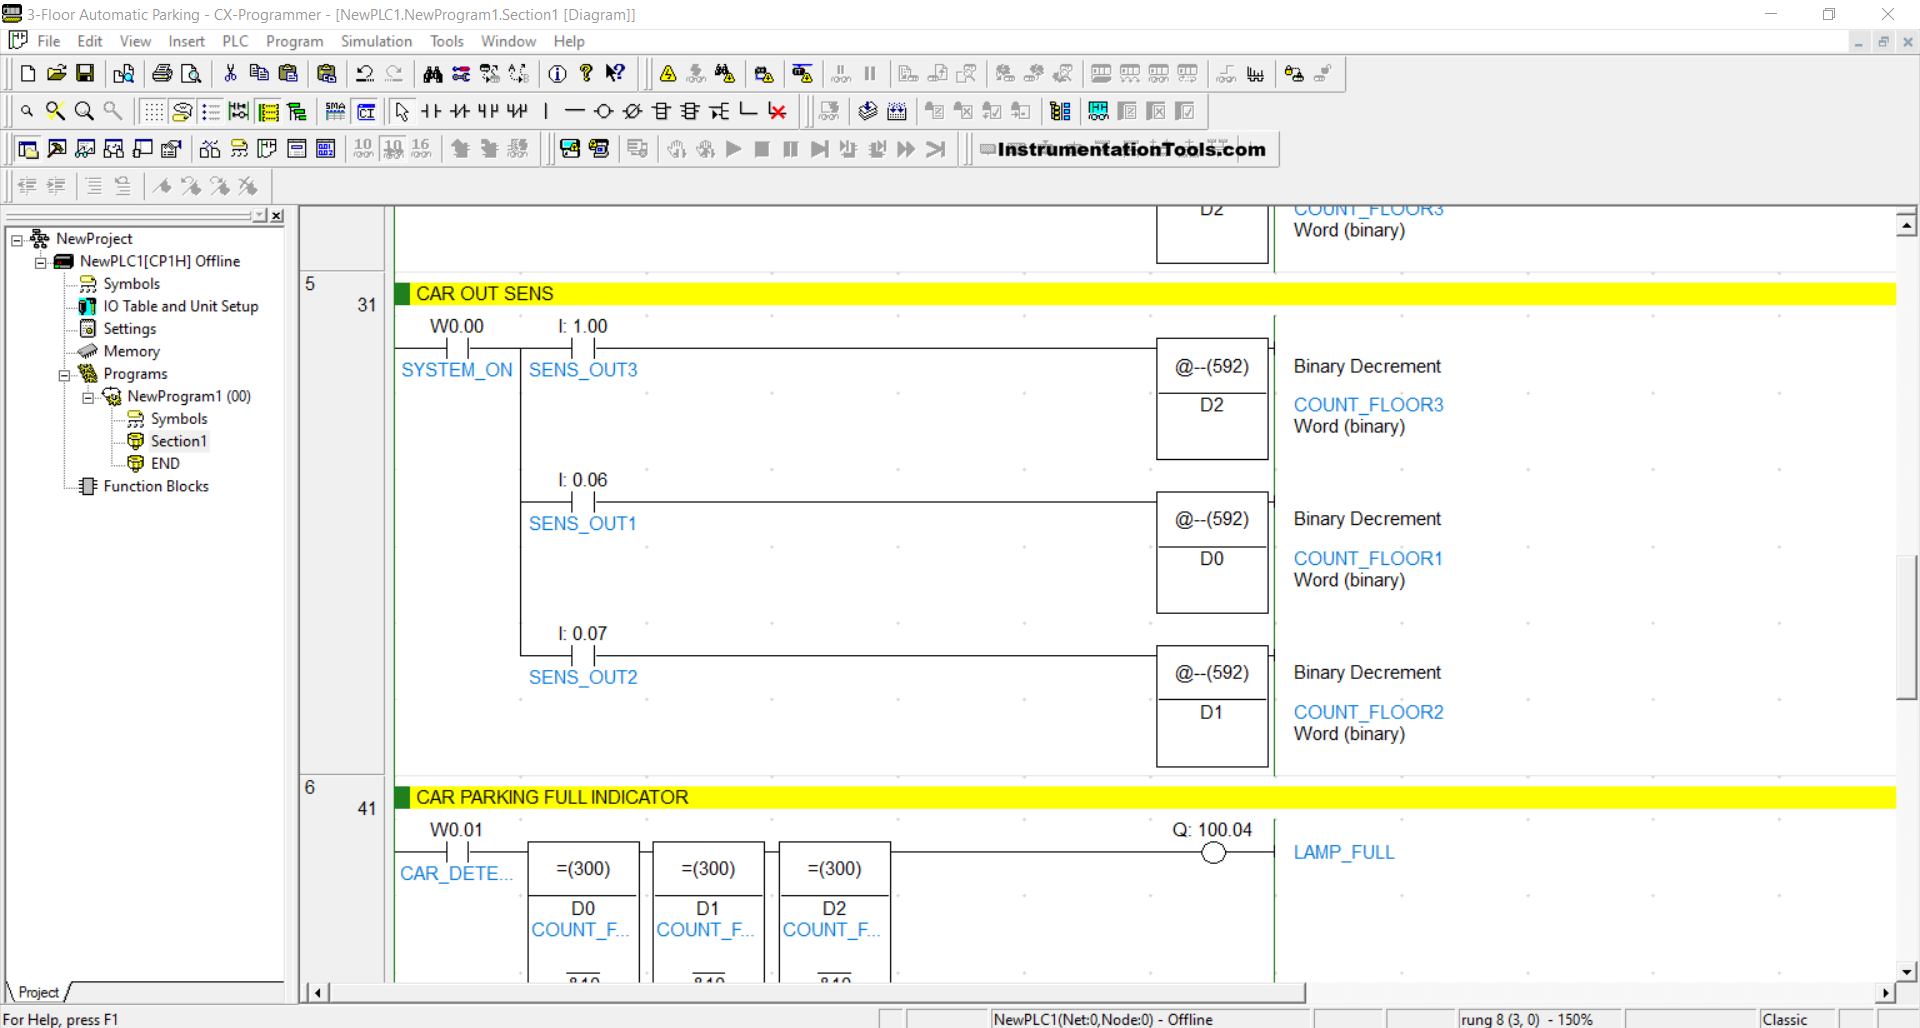This screenshot has width=1920, height=1028.
Task: Collapse the NewProject tree node
Action: [x=17, y=240]
